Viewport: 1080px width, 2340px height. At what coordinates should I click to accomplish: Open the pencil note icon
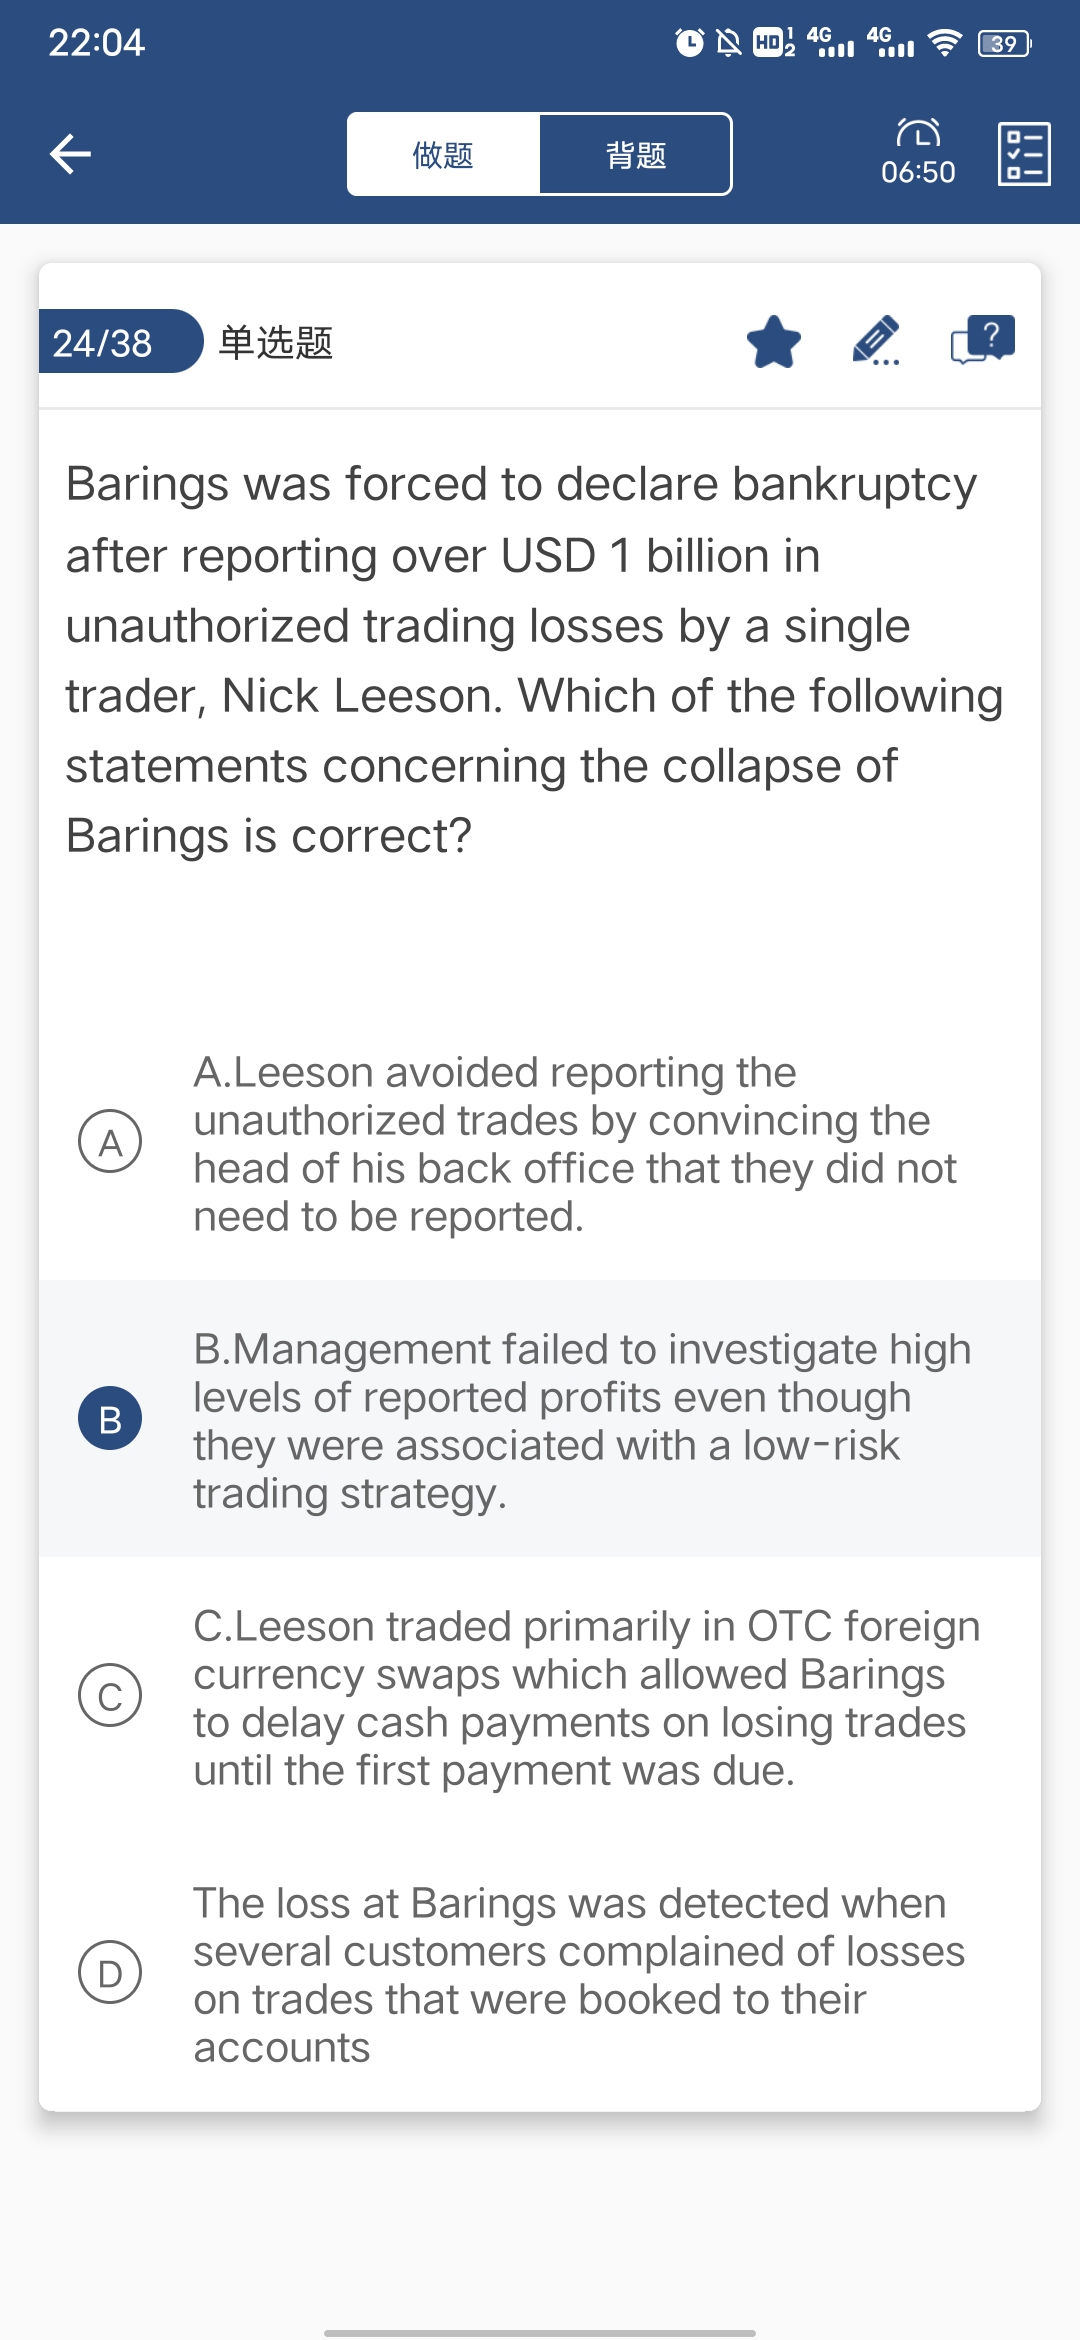[876, 342]
